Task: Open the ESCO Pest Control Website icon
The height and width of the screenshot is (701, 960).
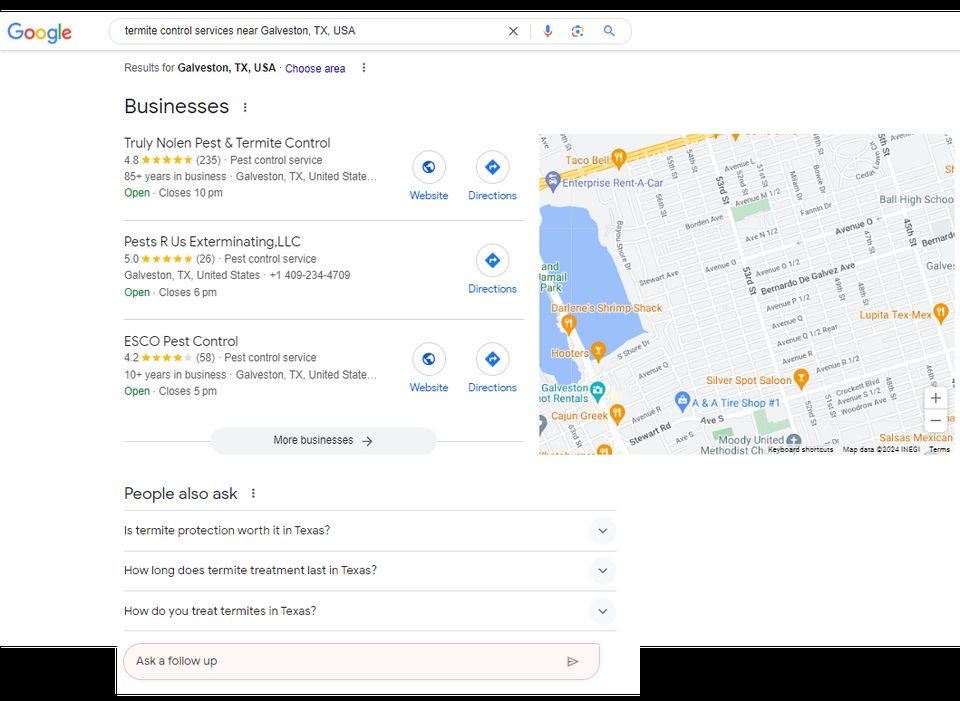Action: click(x=429, y=359)
